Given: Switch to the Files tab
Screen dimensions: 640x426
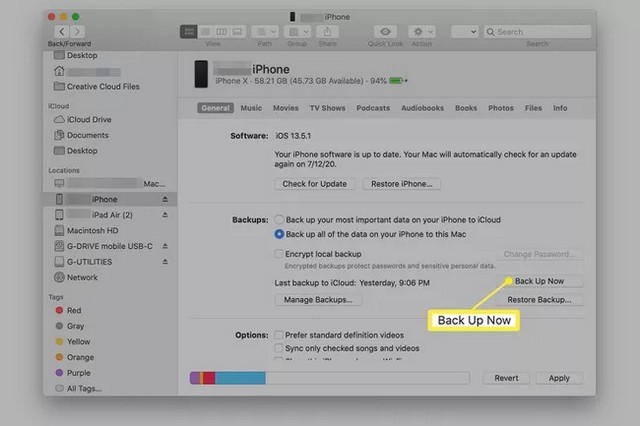Looking at the screenshot, I should [533, 108].
